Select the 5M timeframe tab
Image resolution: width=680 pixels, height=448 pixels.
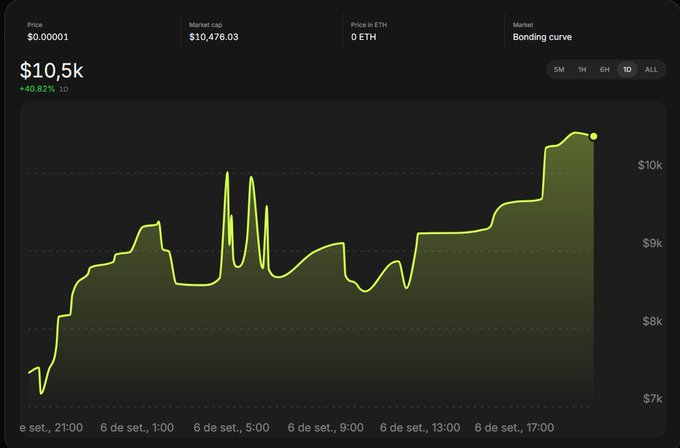click(559, 69)
